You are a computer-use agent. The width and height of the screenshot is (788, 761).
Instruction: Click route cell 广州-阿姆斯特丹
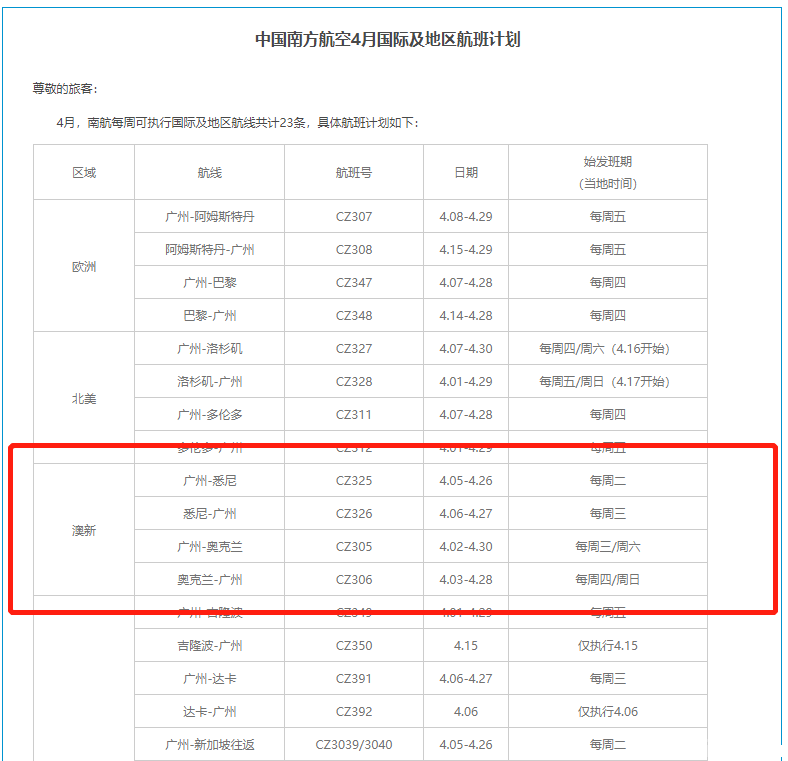click(x=210, y=217)
